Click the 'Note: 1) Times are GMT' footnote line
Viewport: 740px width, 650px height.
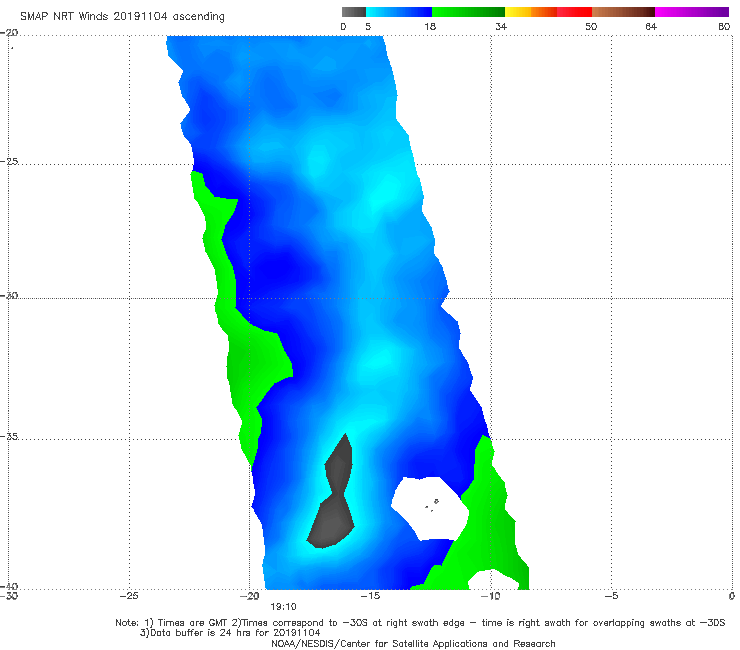tap(420, 623)
